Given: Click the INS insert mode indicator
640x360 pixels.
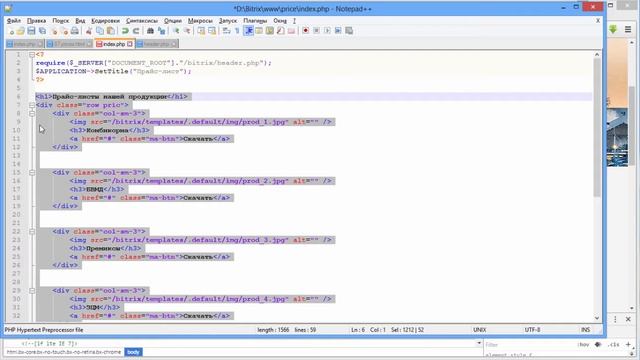Looking at the screenshot, I should pos(585,330).
